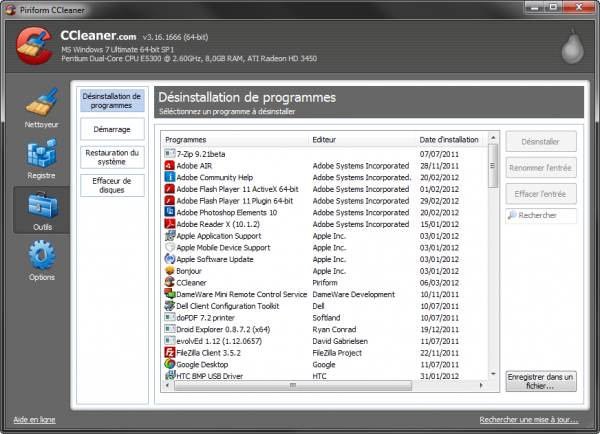Open the Options gear icon

click(x=41, y=260)
